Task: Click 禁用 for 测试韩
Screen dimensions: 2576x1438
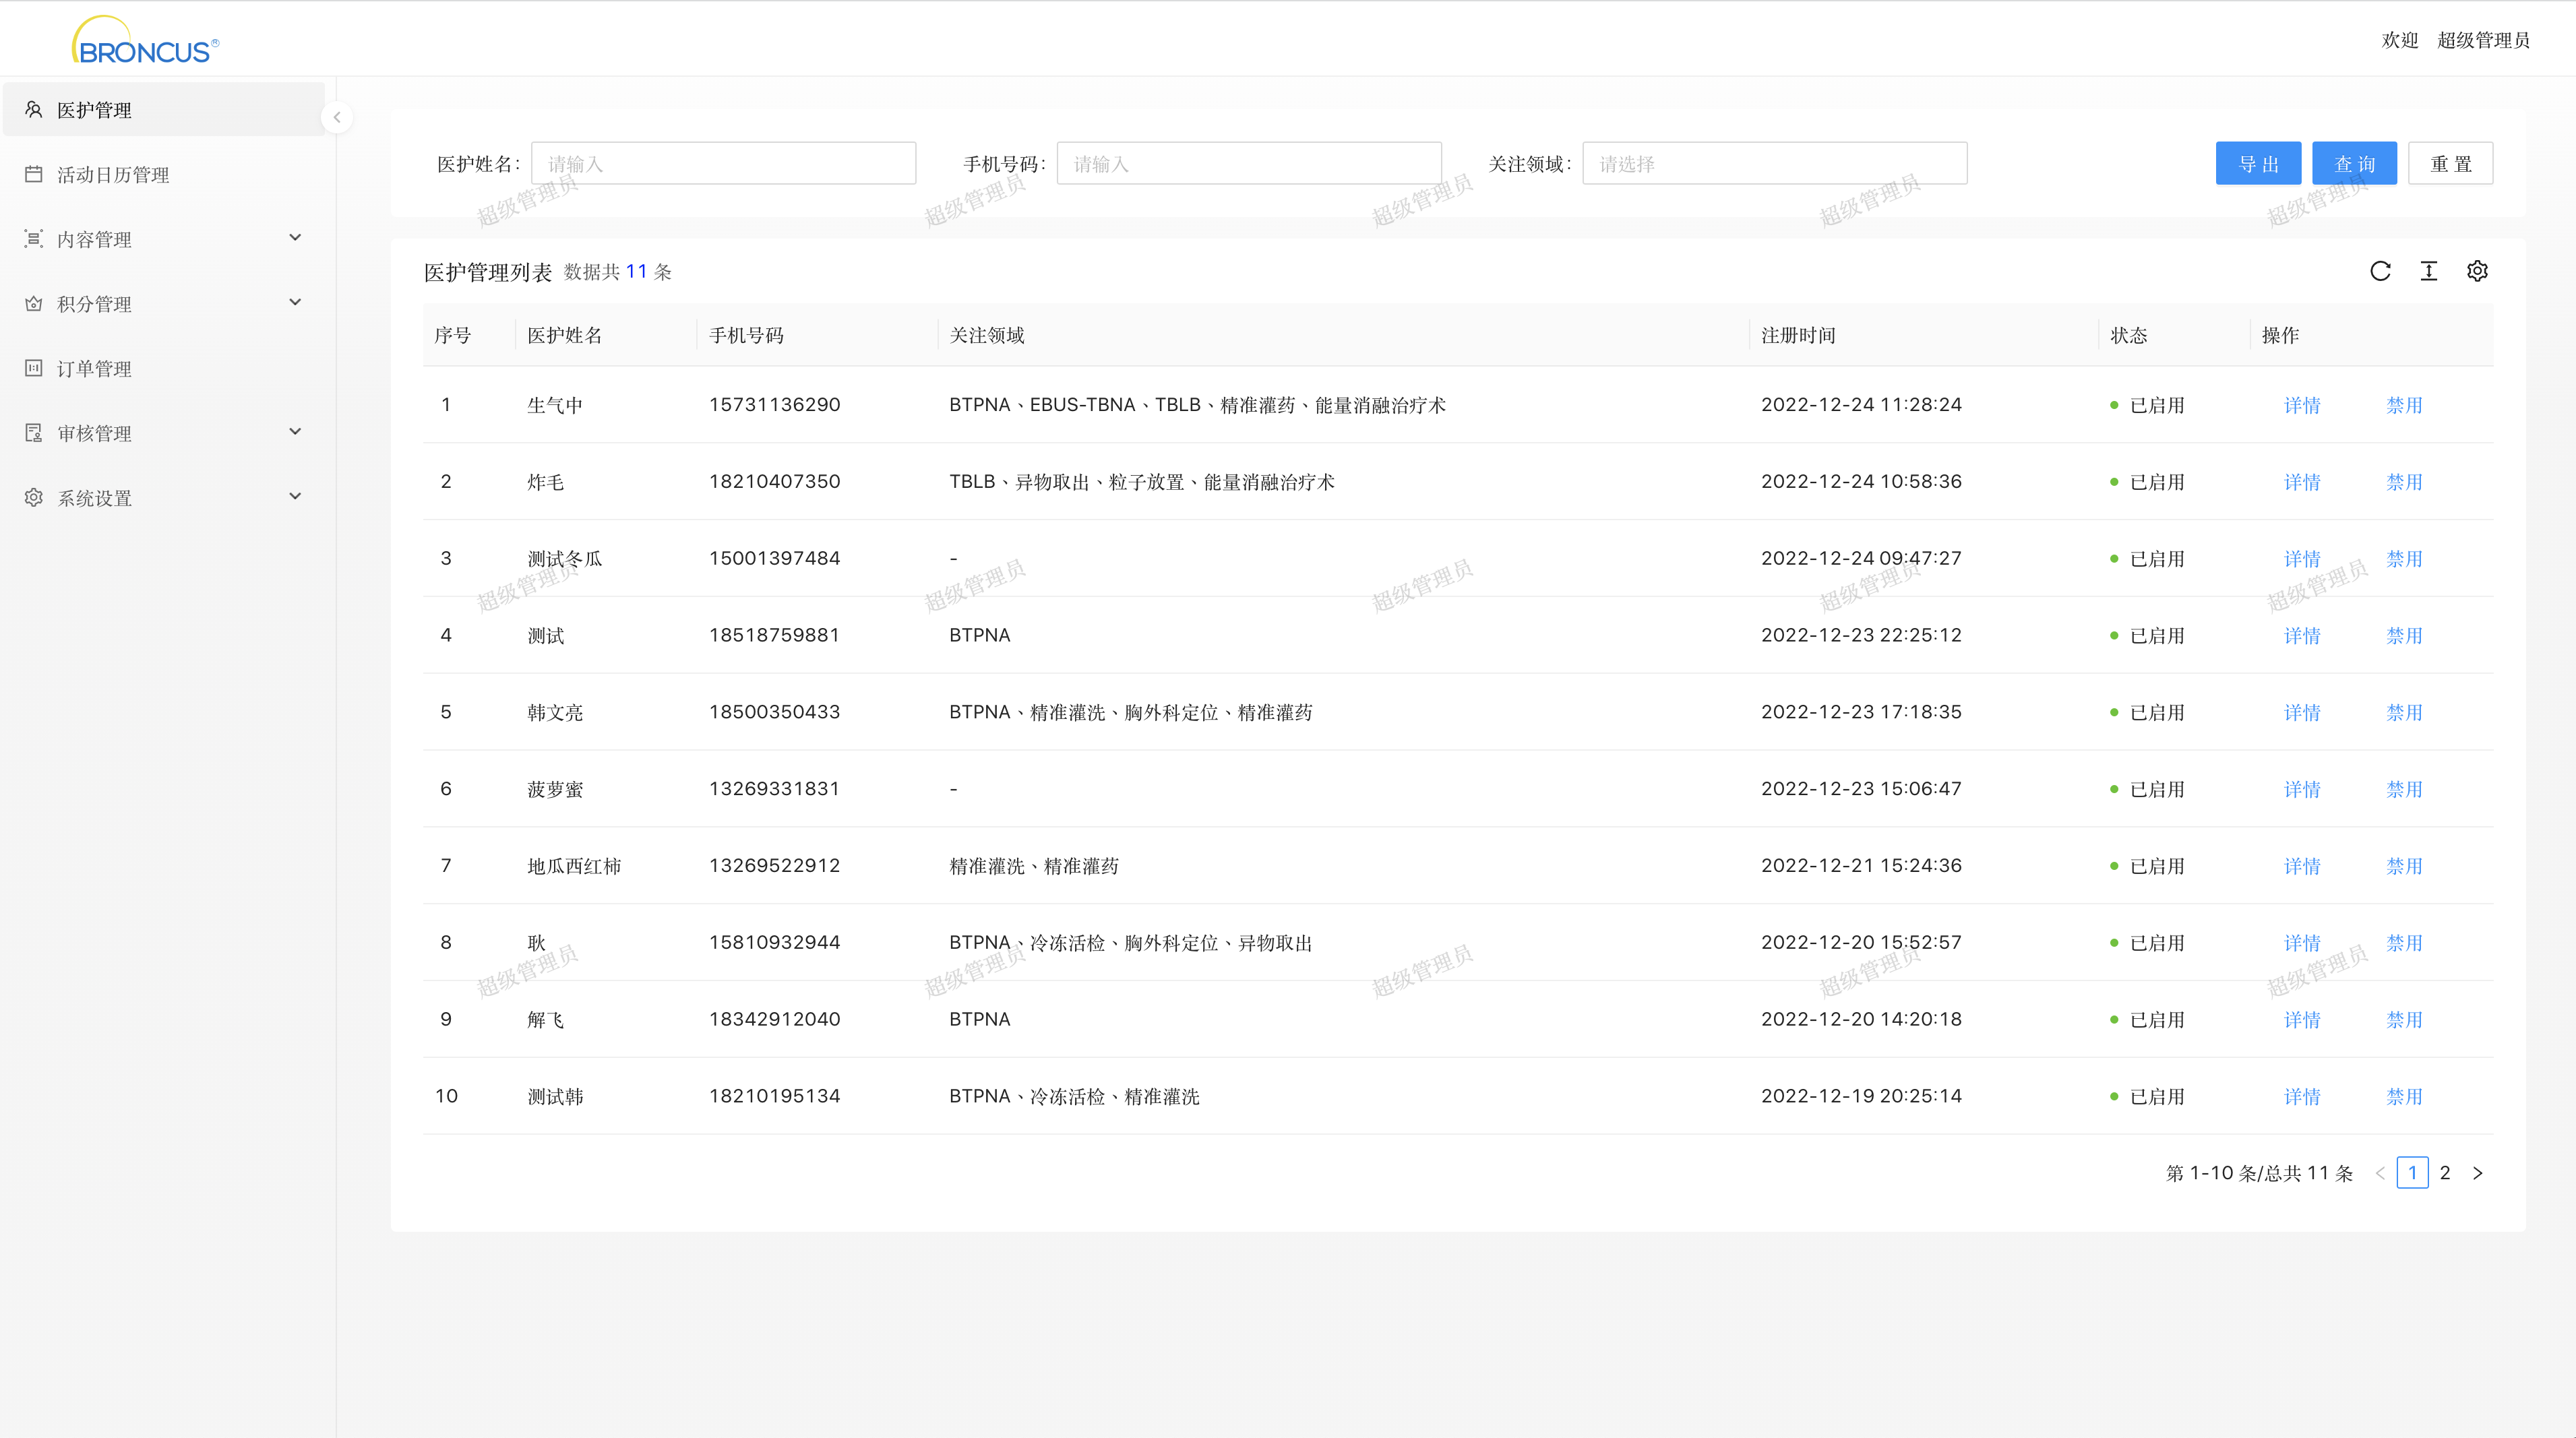Action: tap(2404, 1096)
